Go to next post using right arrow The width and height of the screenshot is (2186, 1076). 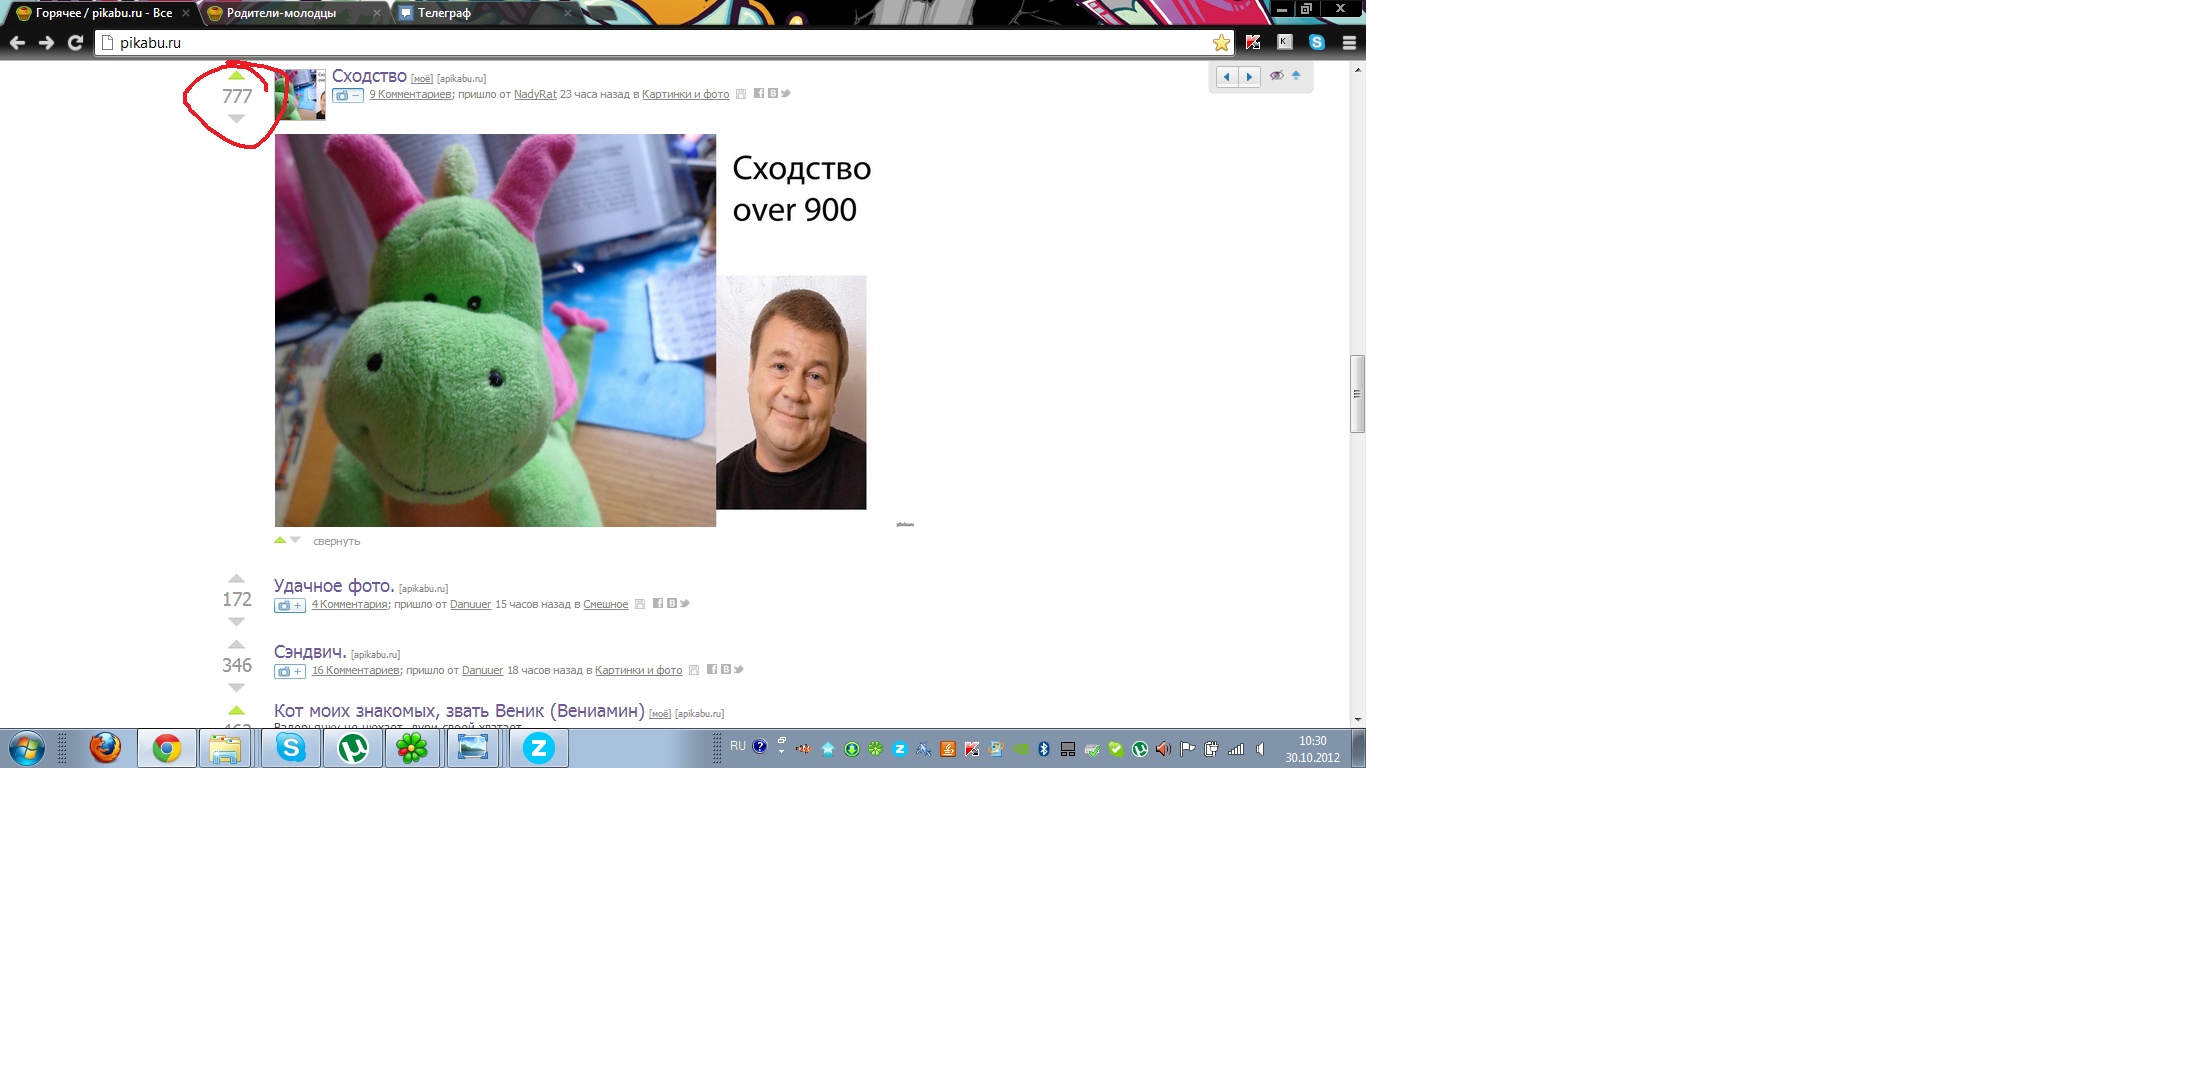click(x=1249, y=76)
